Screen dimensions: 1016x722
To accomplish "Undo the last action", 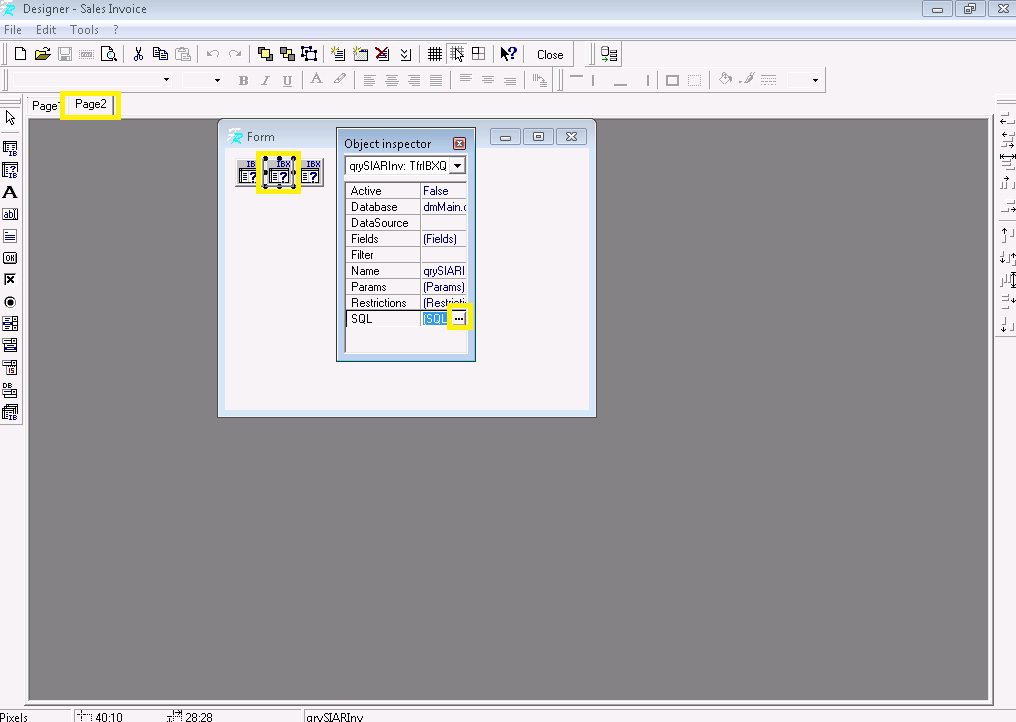I will pos(212,54).
